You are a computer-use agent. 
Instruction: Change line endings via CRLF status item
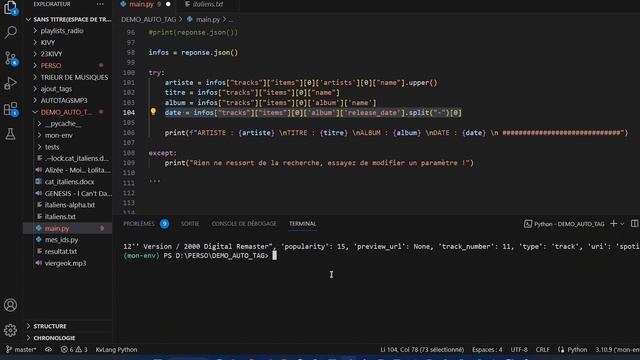coord(542,350)
